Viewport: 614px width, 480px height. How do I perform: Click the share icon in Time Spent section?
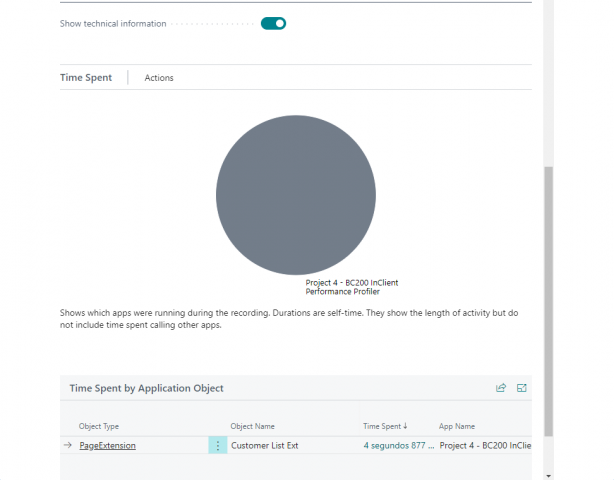pyautogui.click(x=501, y=388)
